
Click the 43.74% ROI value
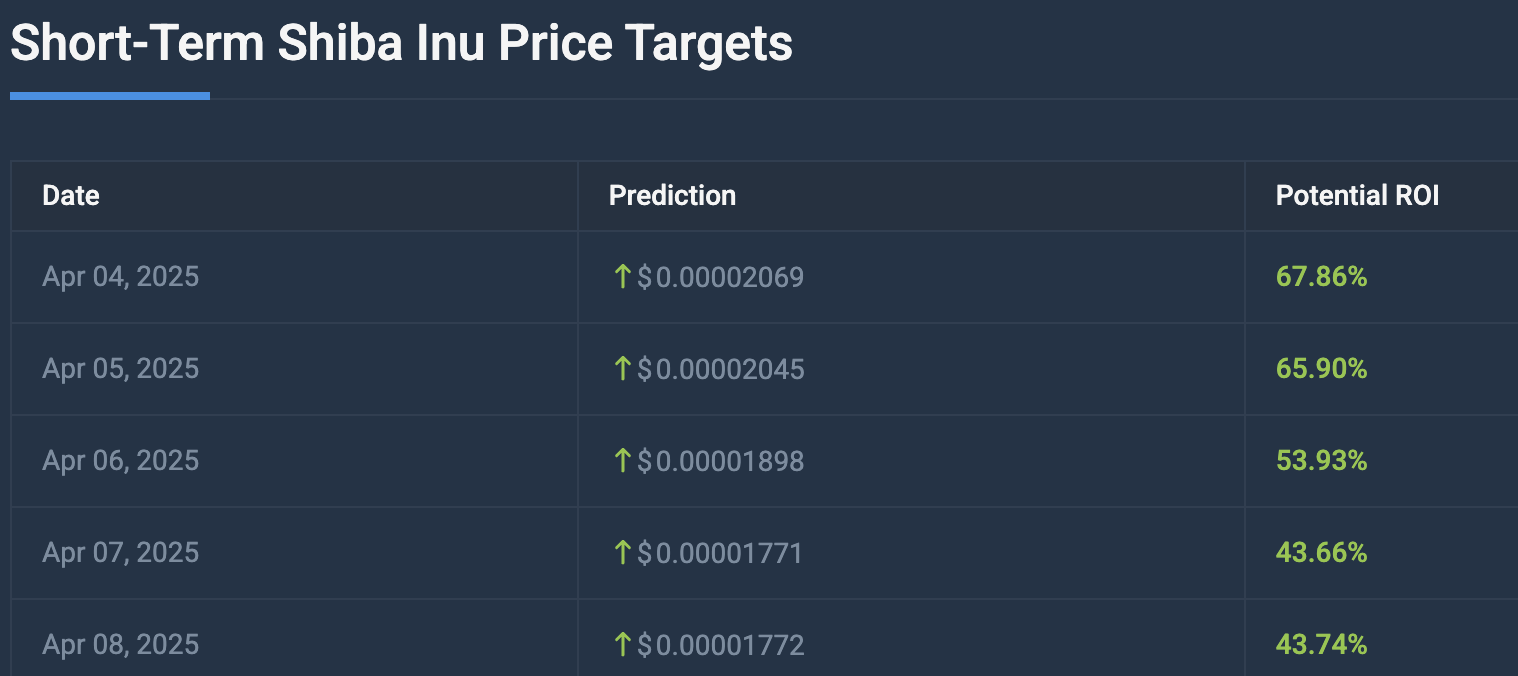(x=1321, y=645)
